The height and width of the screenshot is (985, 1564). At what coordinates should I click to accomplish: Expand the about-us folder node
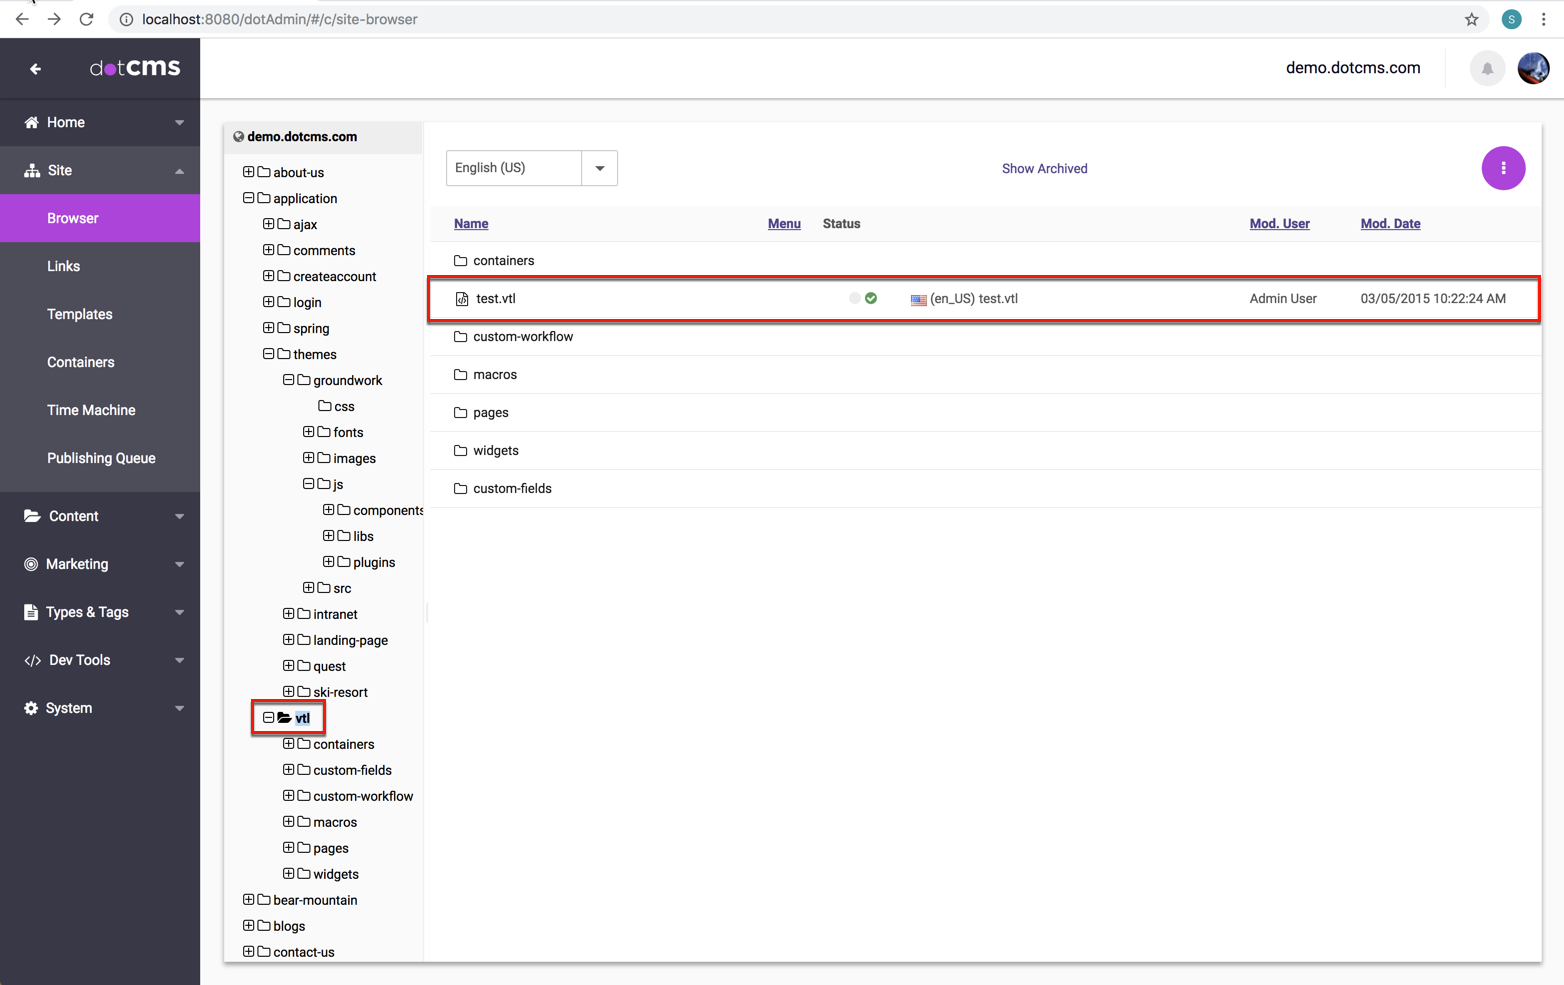click(x=248, y=172)
